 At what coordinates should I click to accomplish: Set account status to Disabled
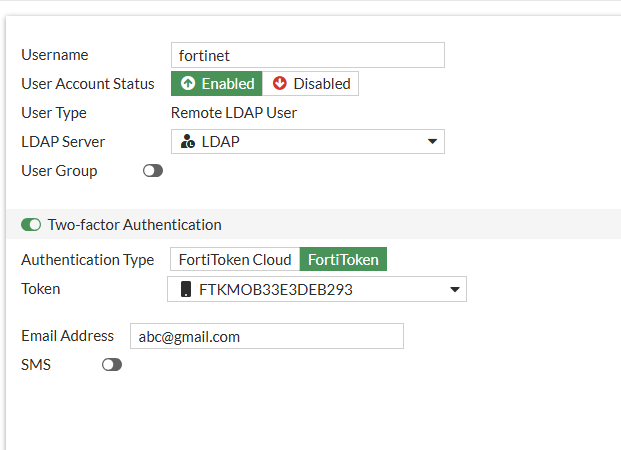(x=310, y=84)
